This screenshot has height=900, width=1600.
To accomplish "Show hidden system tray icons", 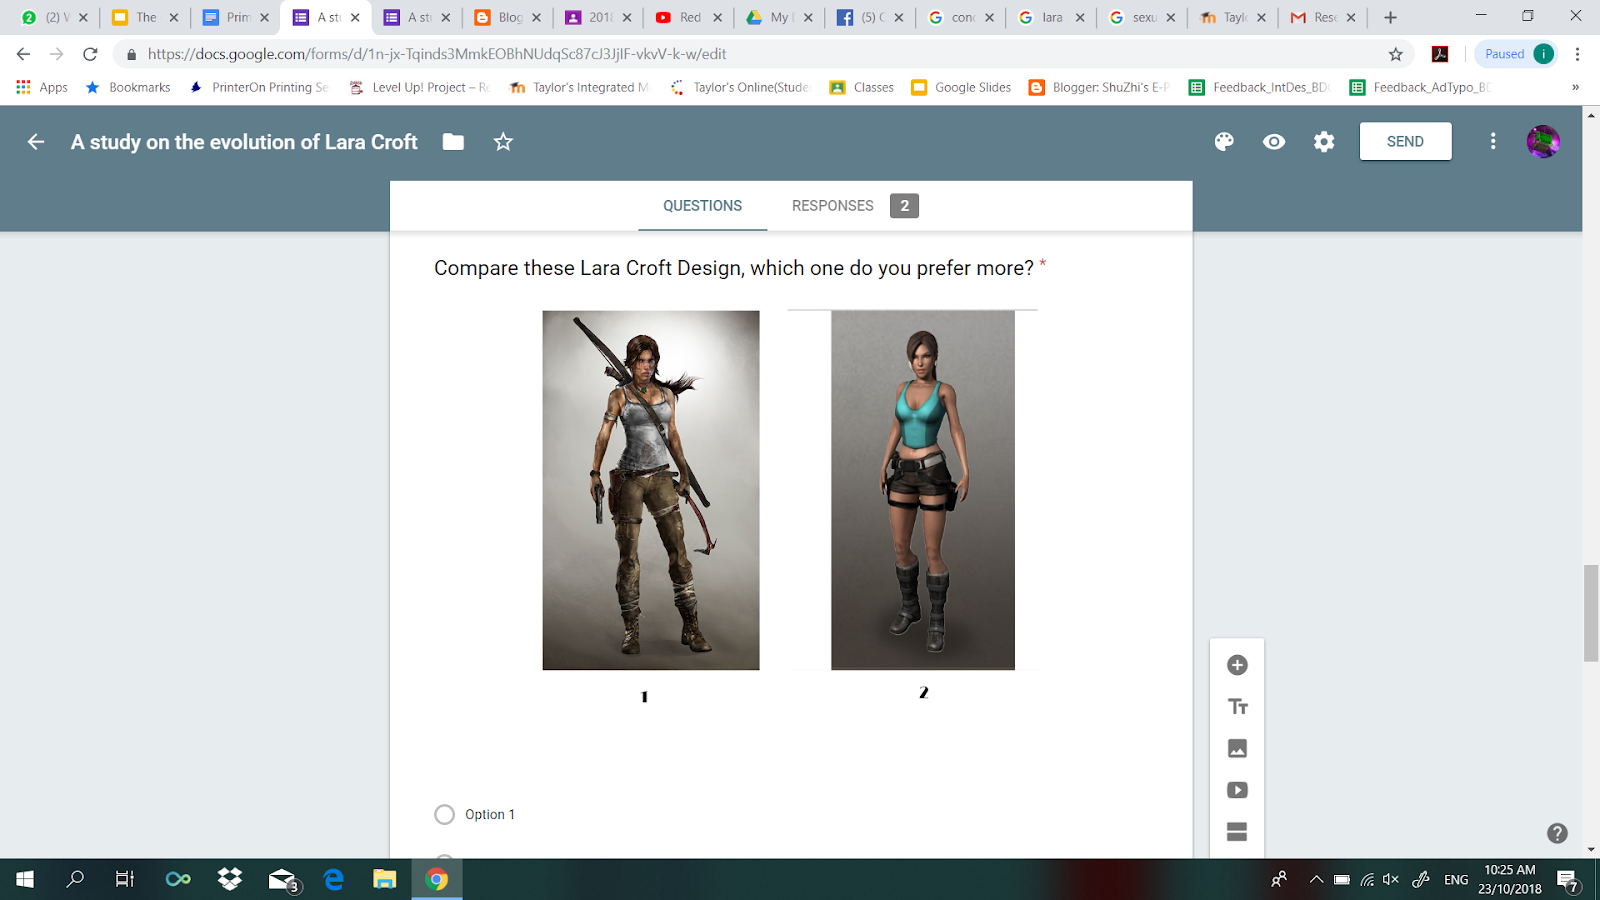I will pyautogui.click(x=1316, y=880).
